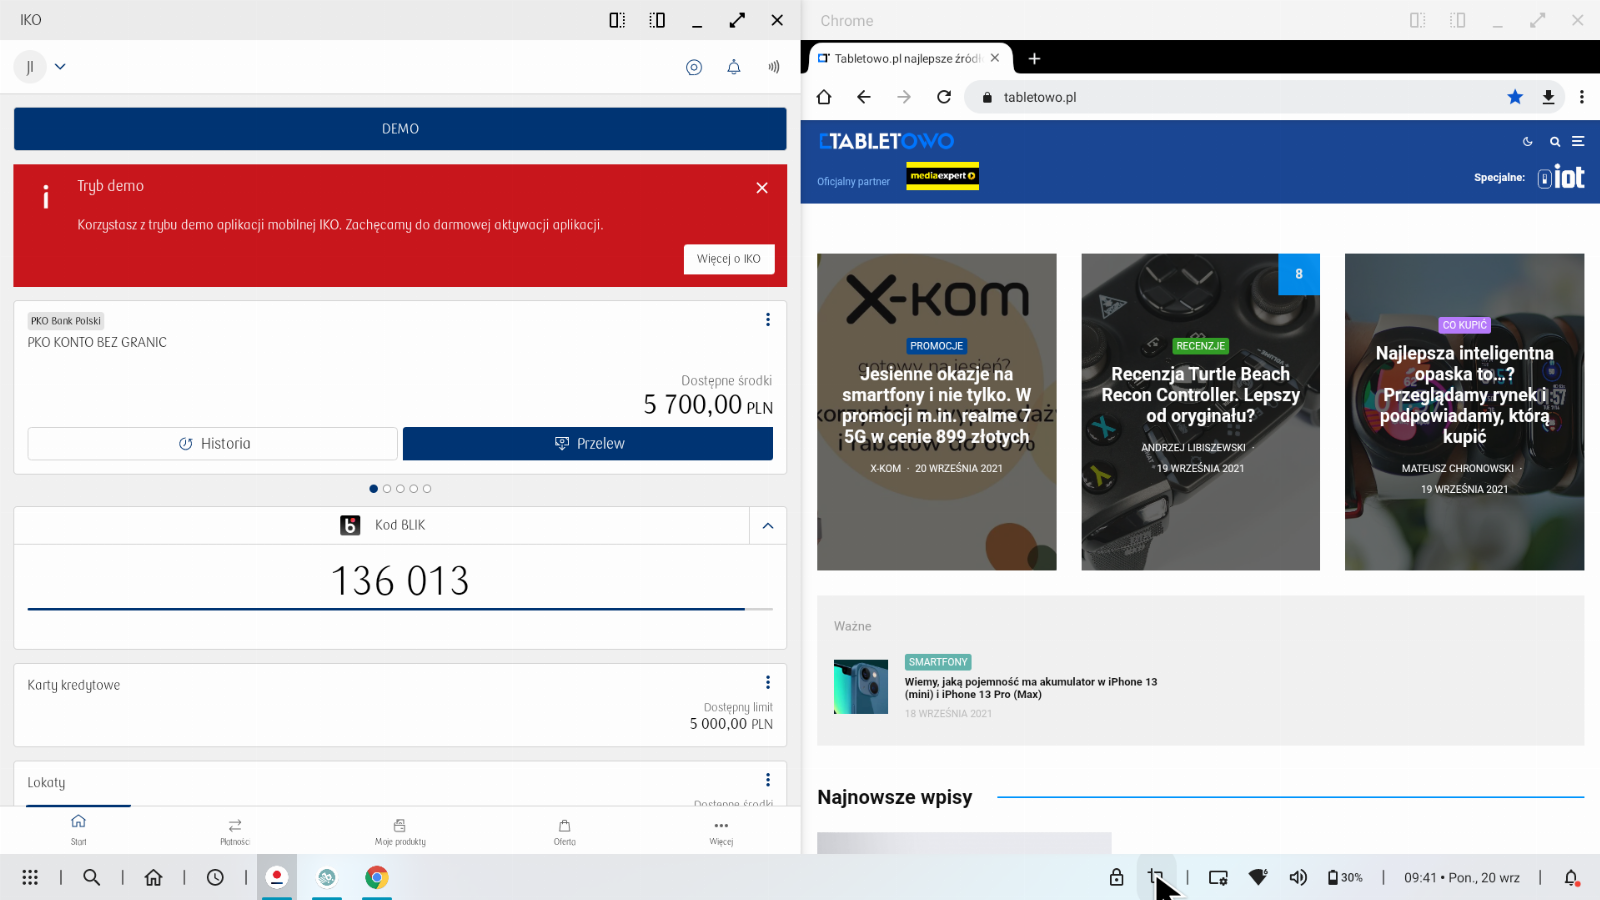
Task: Select the second account carousel dot
Action: coord(387,489)
